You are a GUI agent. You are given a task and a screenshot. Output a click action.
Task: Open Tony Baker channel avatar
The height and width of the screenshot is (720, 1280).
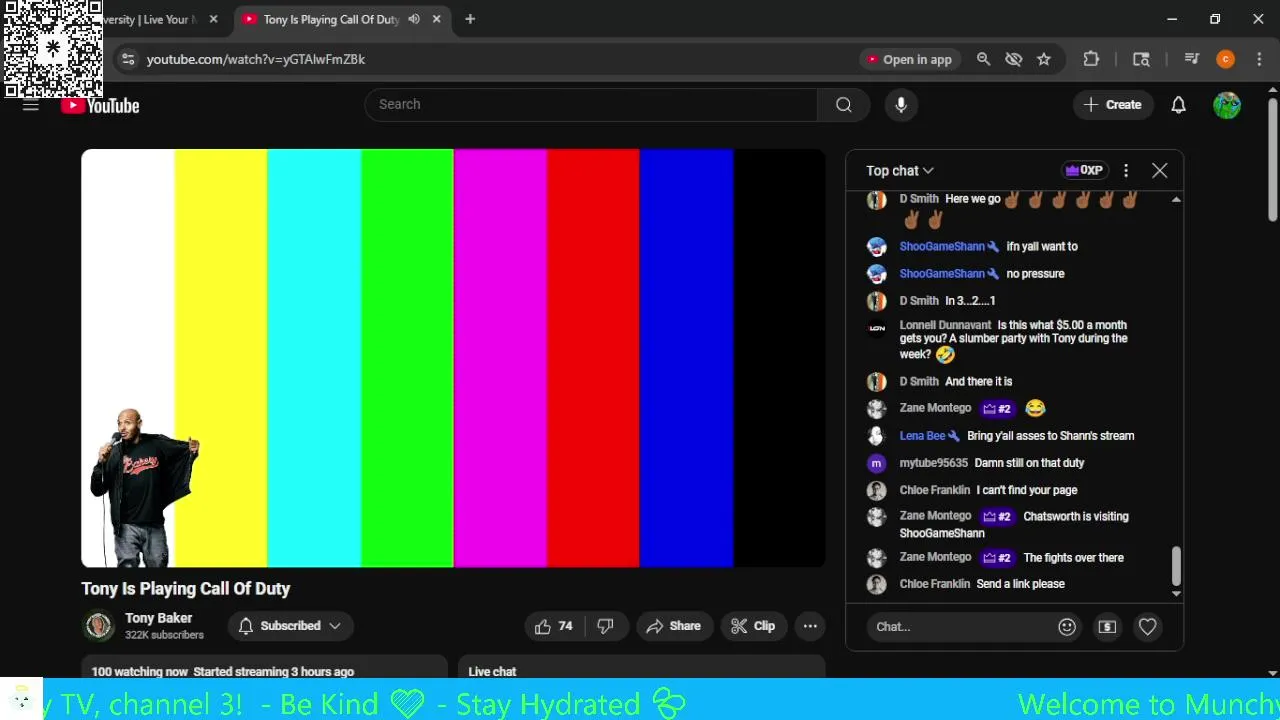tap(99, 626)
